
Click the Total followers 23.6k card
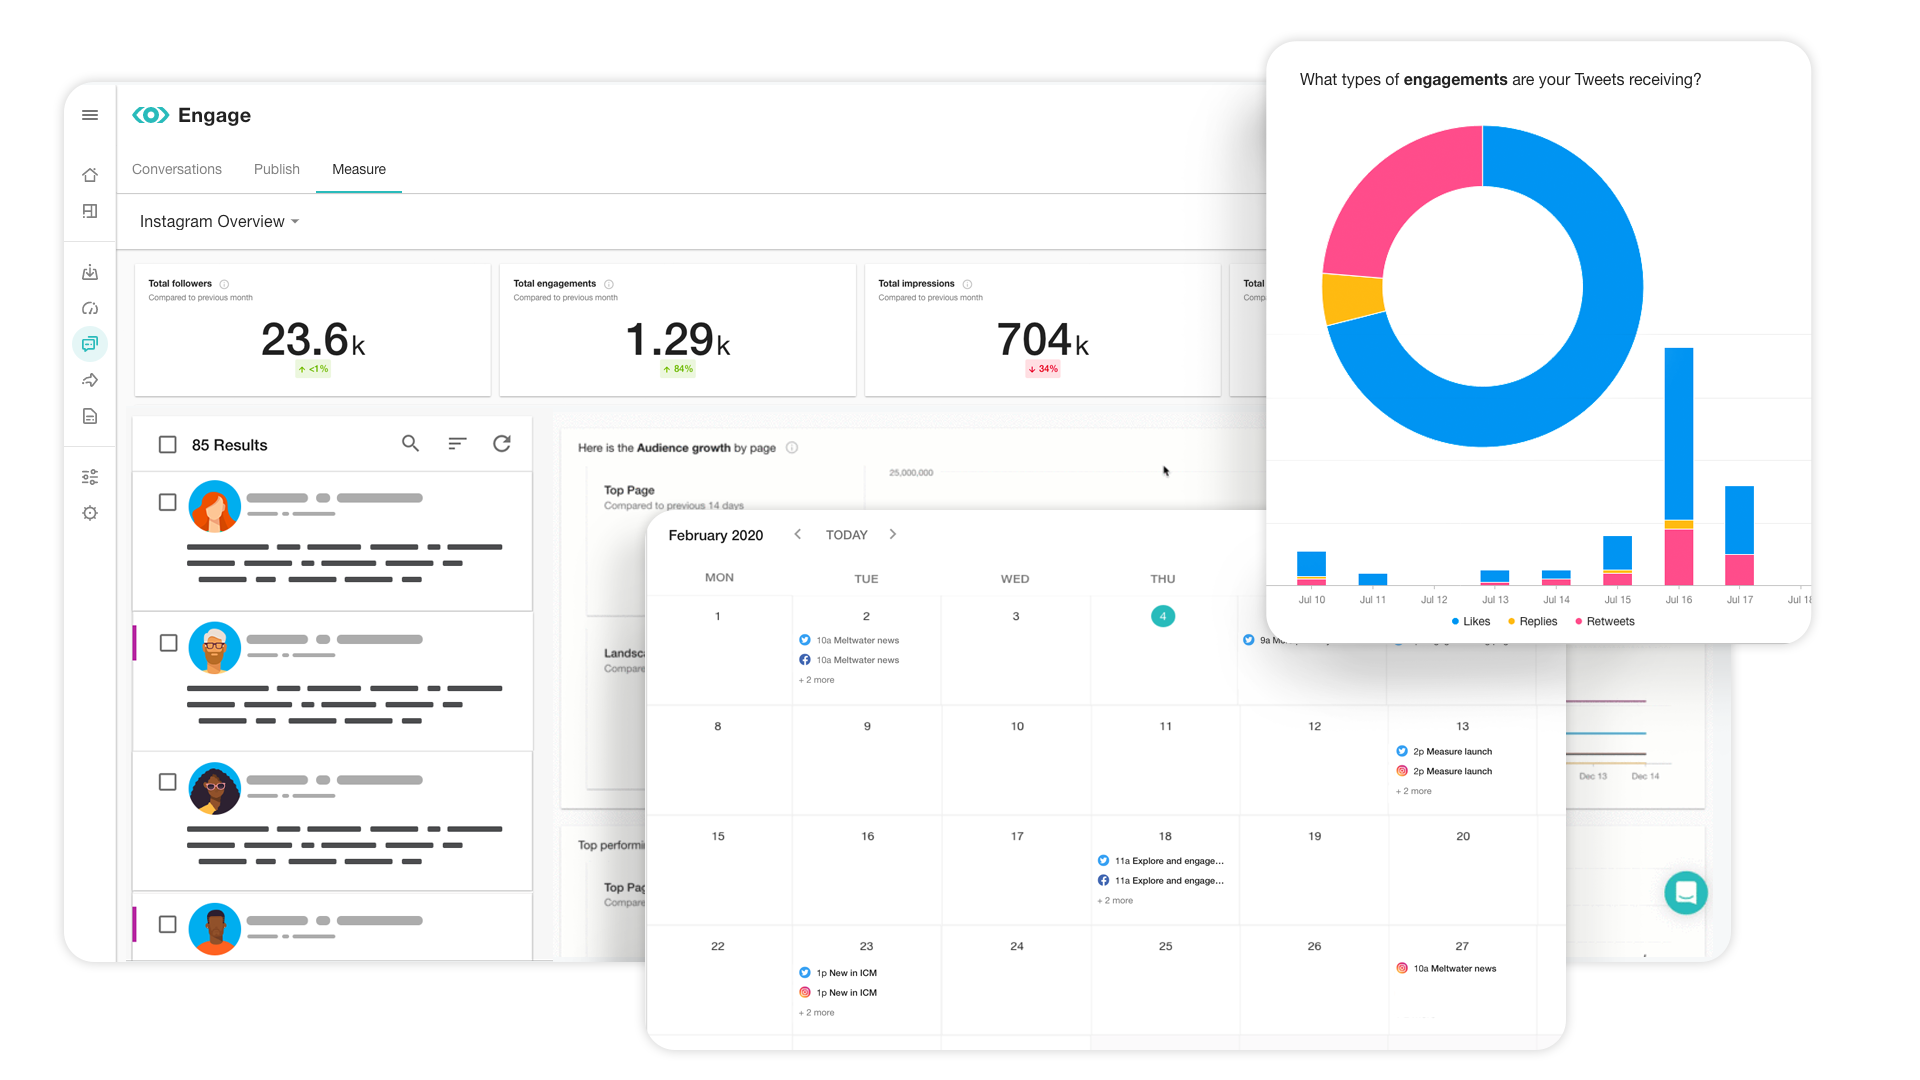(313, 330)
